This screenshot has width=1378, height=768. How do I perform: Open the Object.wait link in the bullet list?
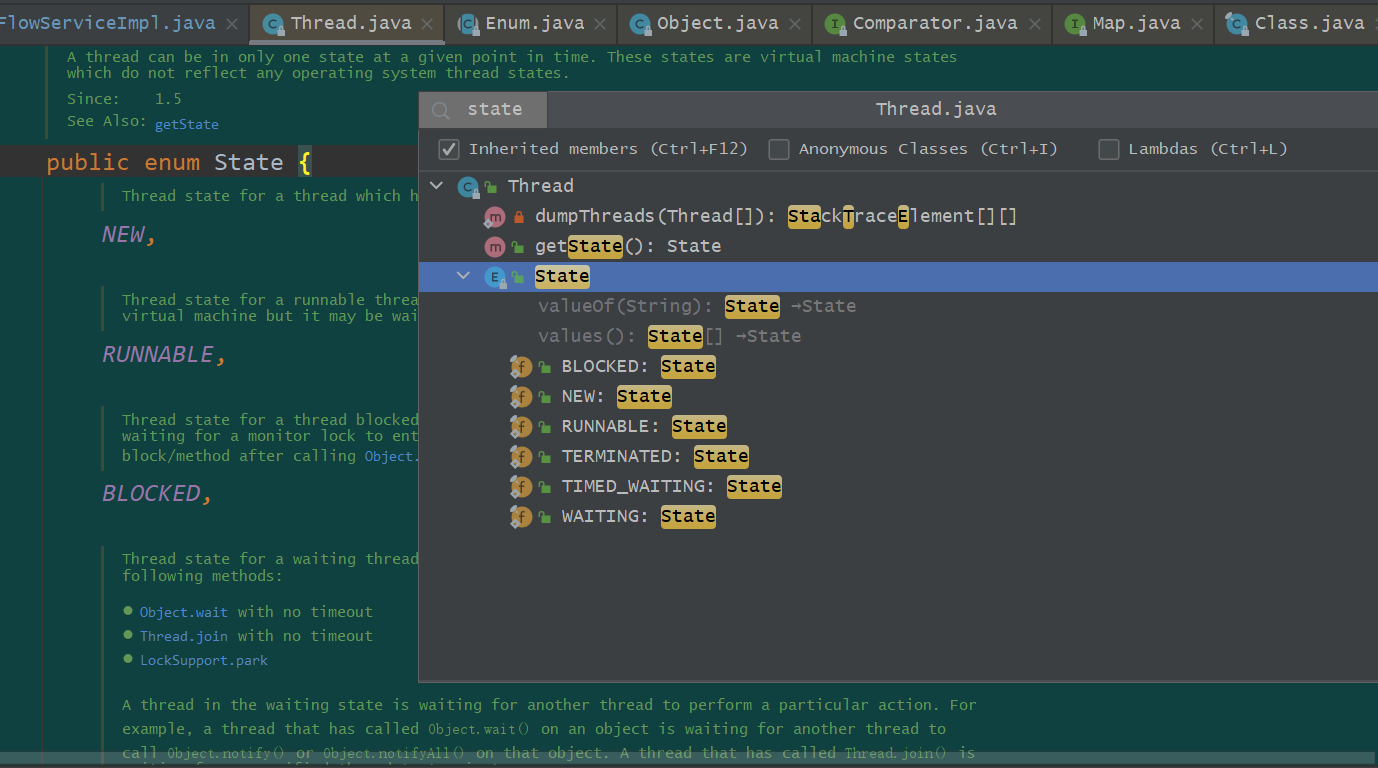coord(184,612)
